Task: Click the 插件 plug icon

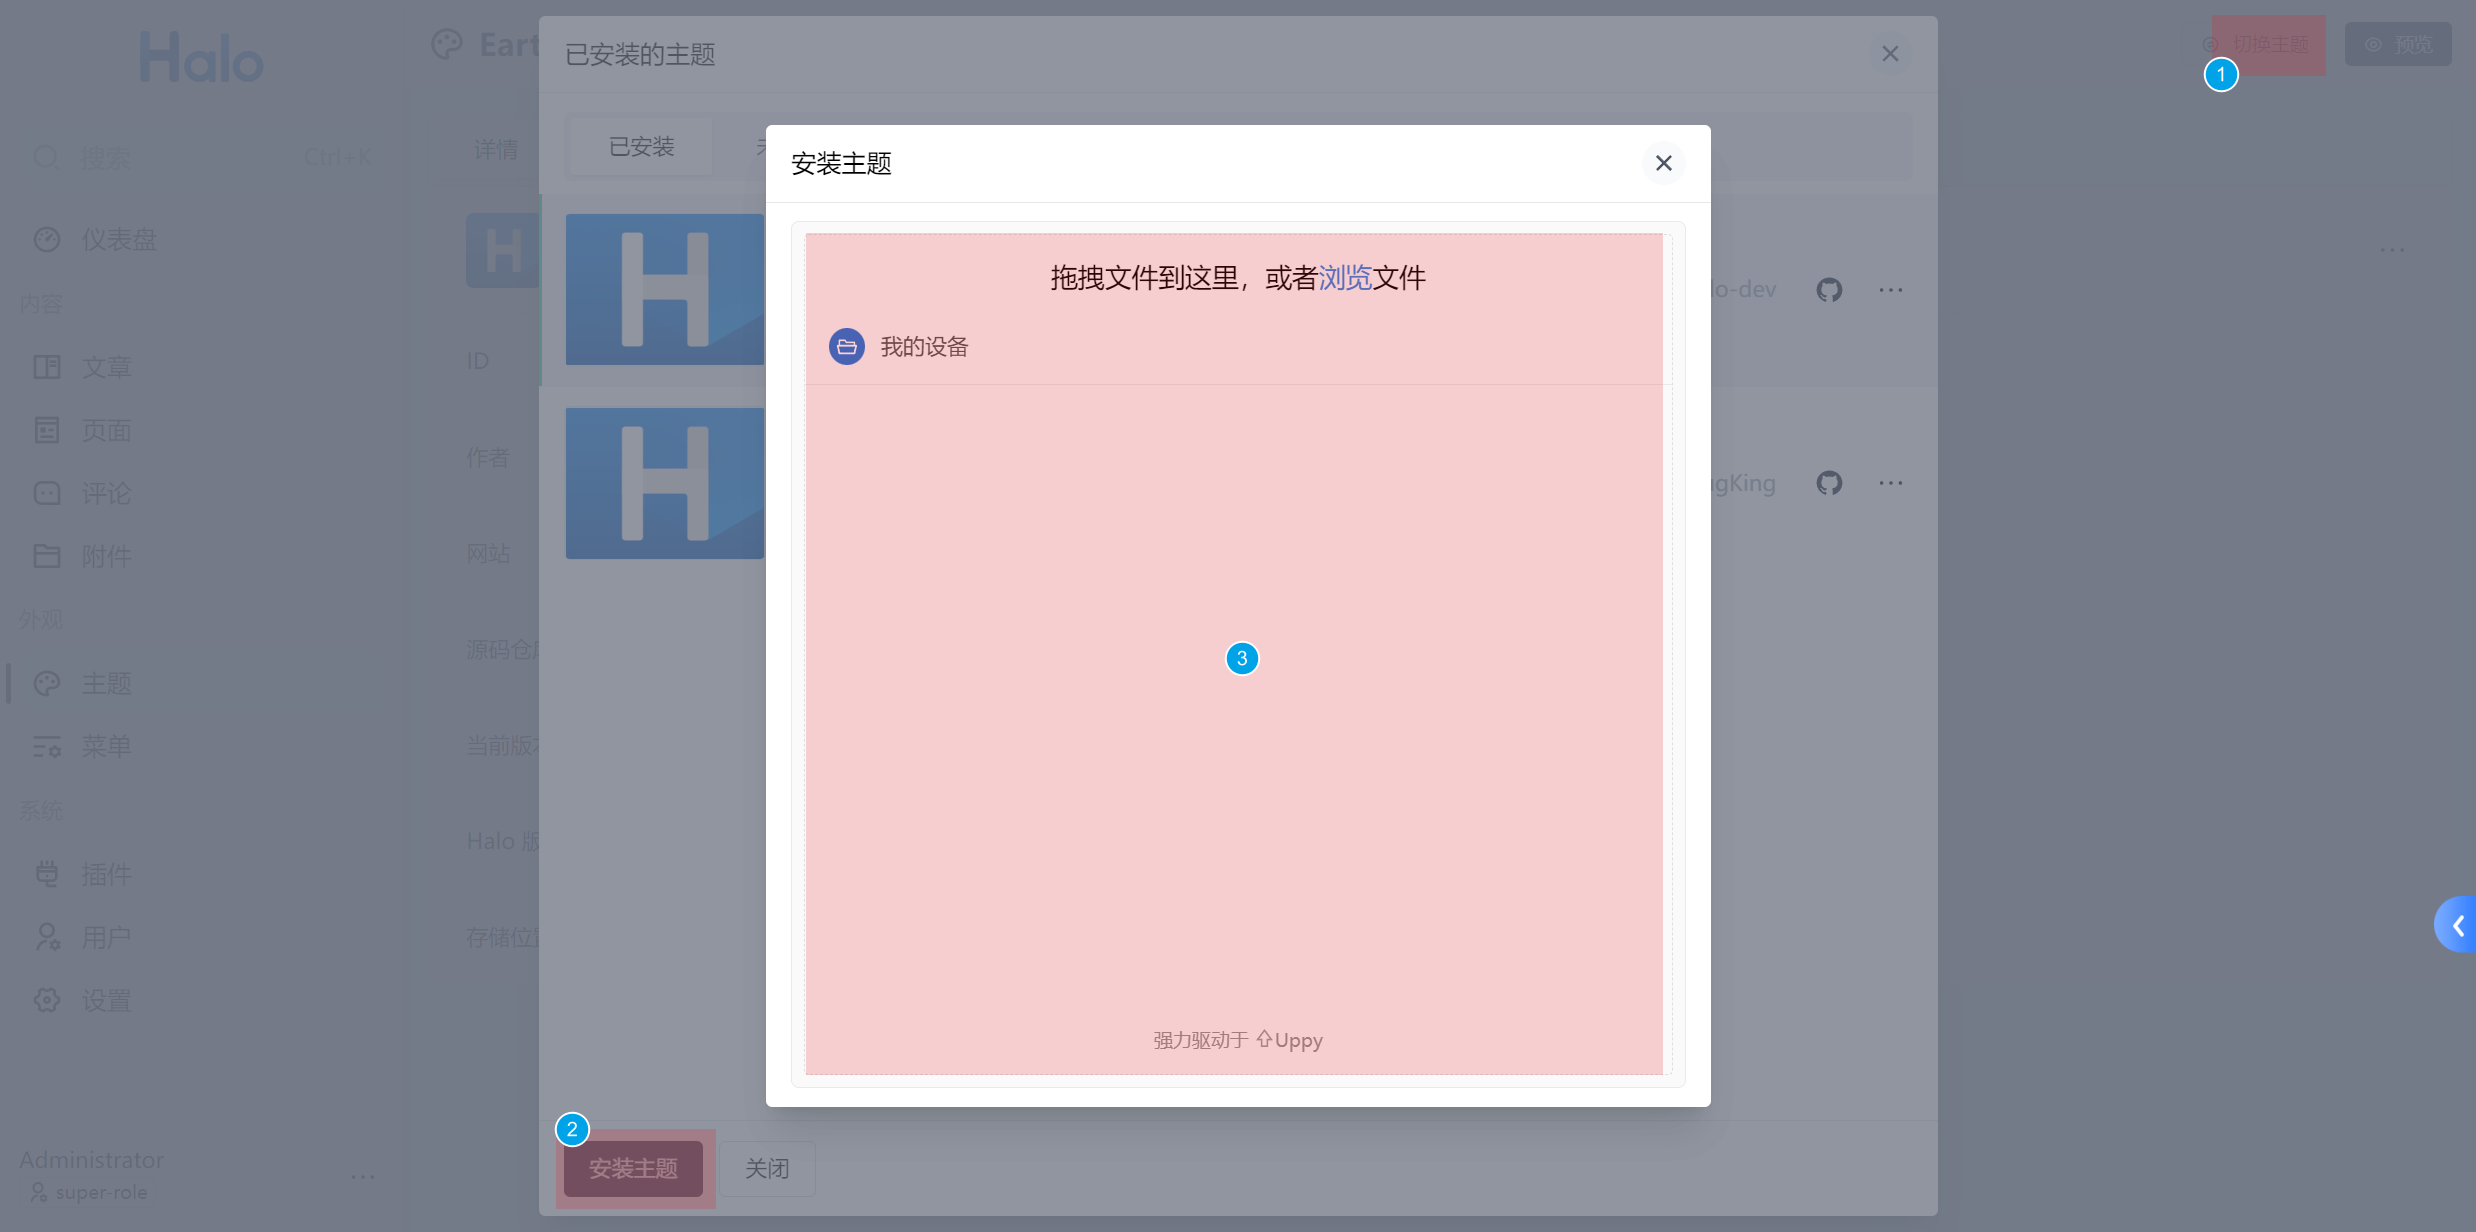Action: point(47,875)
